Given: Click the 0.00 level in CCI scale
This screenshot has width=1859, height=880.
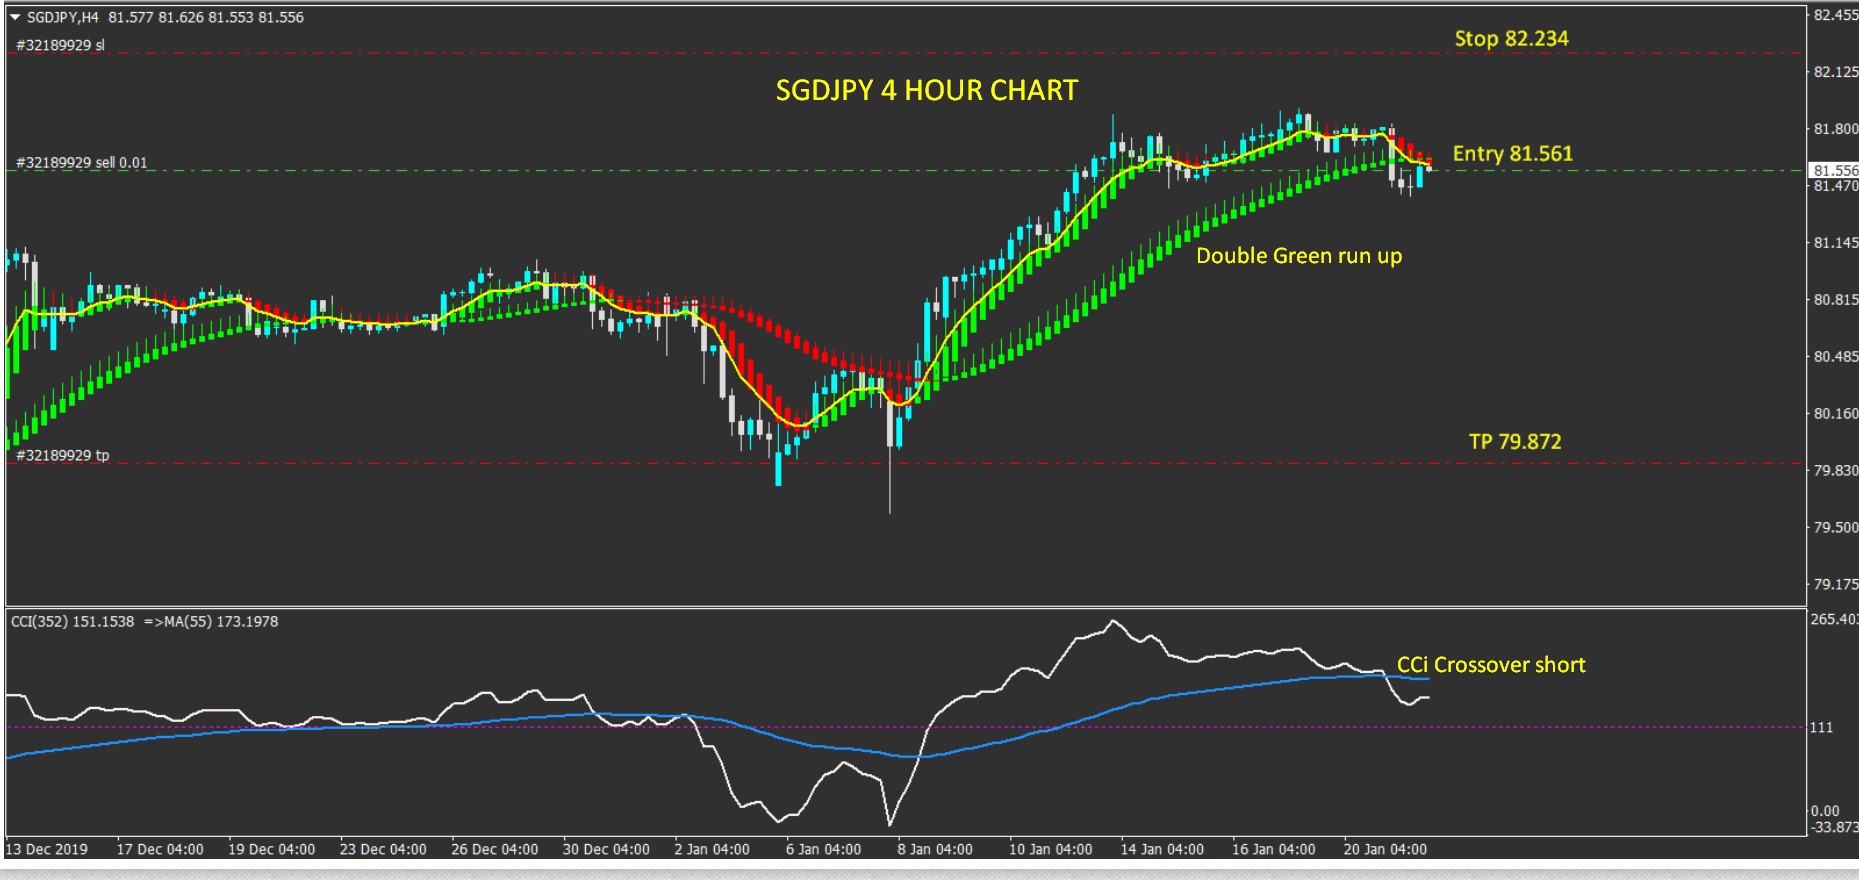Looking at the screenshot, I should pyautogui.click(x=1825, y=811).
